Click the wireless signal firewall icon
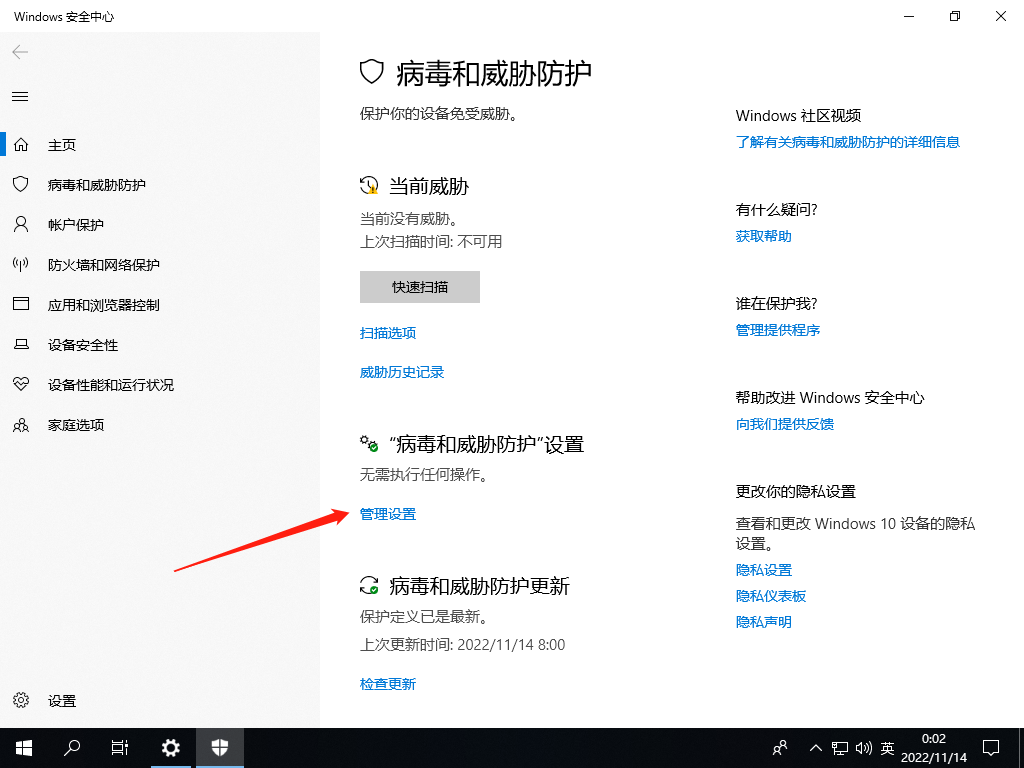This screenshot has width=1024, height=768. pos(21,264)
